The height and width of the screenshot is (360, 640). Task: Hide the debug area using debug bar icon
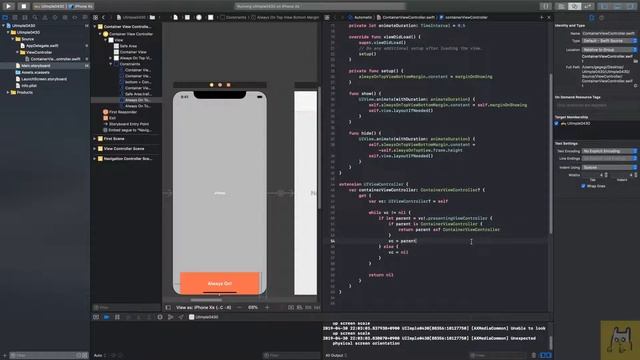click(x=96, y=317)
